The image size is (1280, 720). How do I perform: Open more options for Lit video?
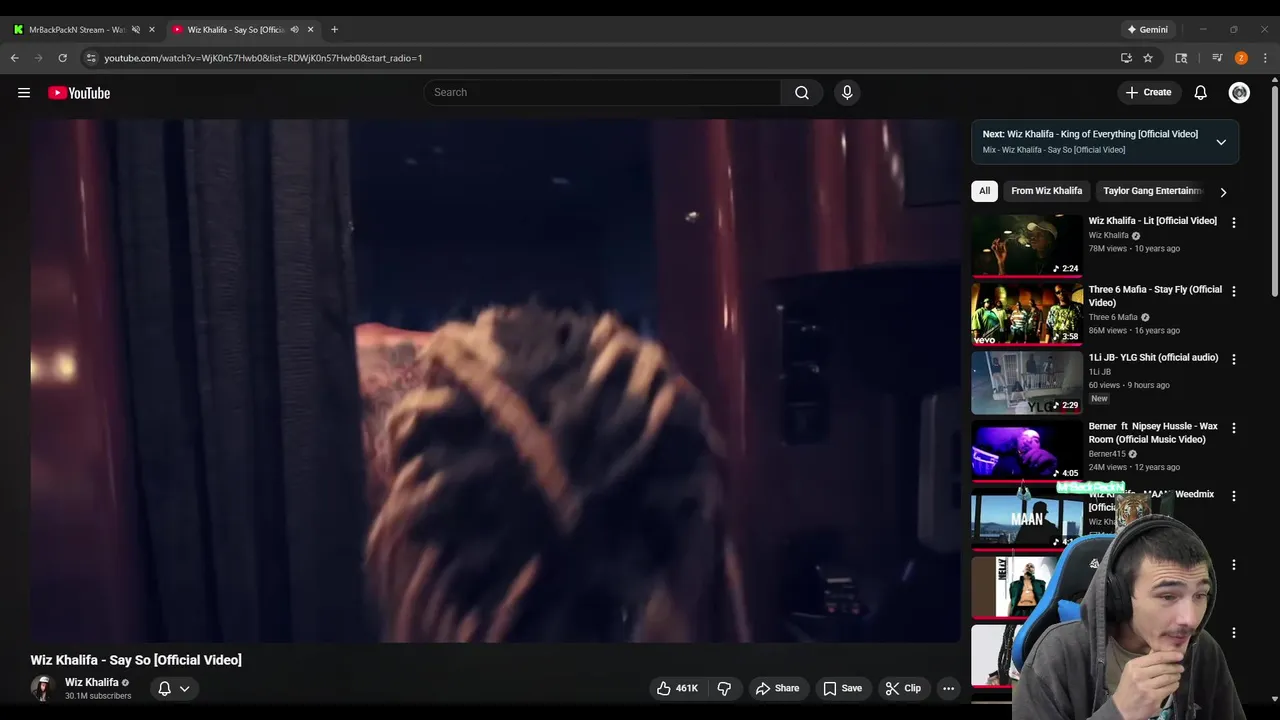(1233, 223)
